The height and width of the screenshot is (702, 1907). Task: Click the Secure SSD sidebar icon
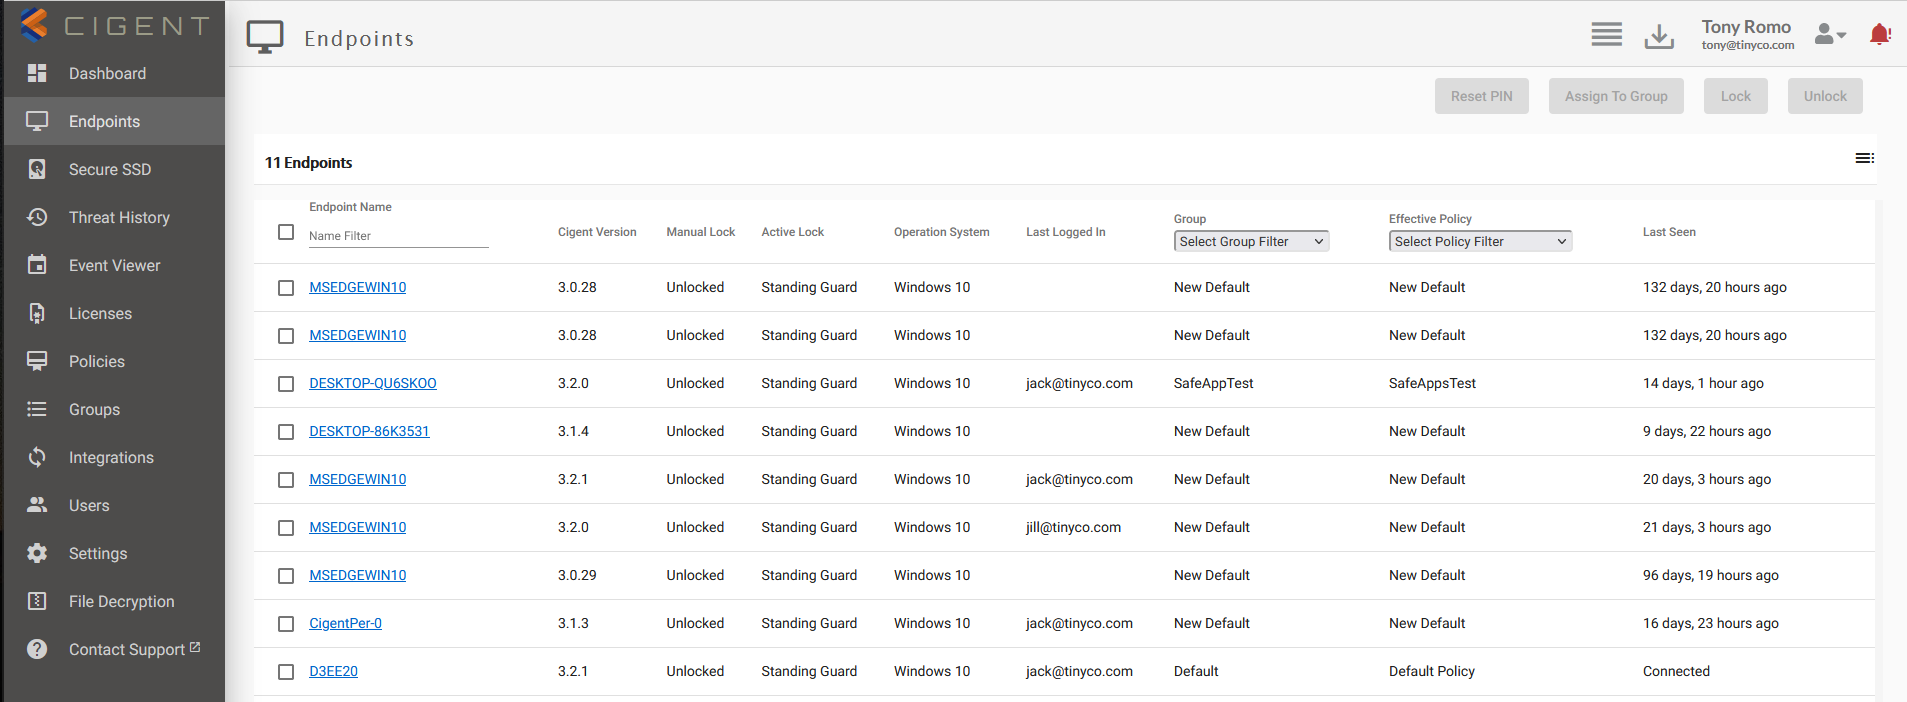[x=37, y=169]
